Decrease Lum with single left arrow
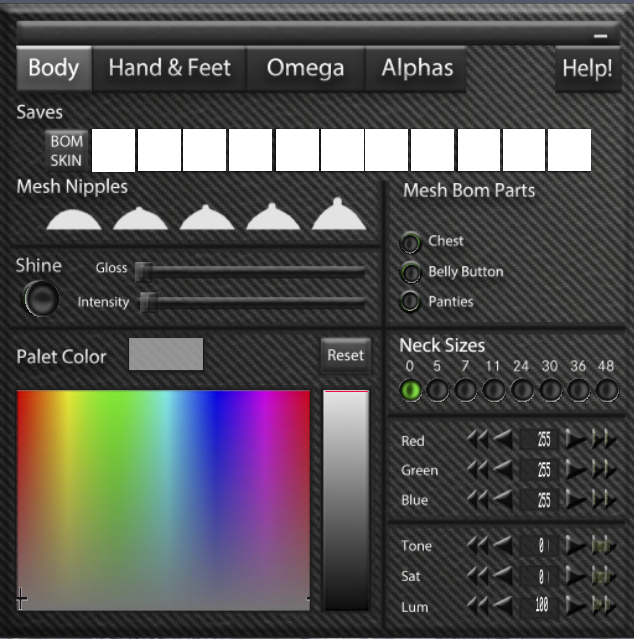Viewport: 634px width, 639px height. 503,606
